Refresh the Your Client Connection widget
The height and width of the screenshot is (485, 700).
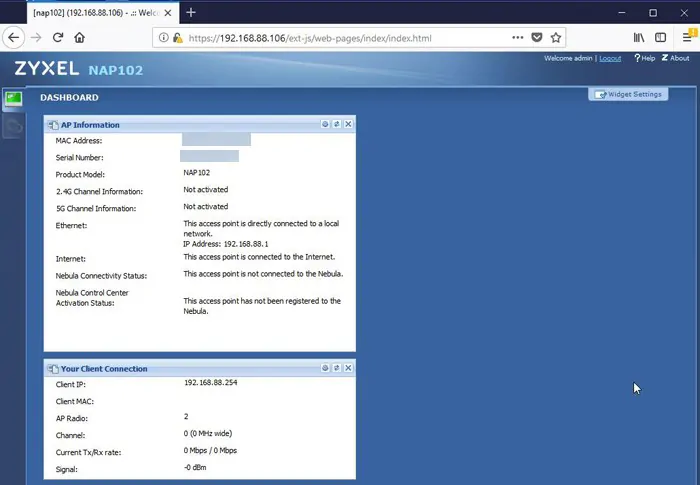(x=337, y=369)
